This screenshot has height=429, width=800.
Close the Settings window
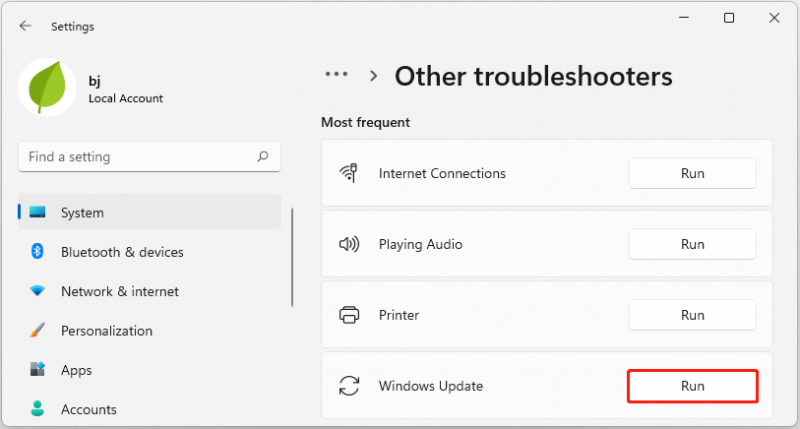tap(774, 18)
